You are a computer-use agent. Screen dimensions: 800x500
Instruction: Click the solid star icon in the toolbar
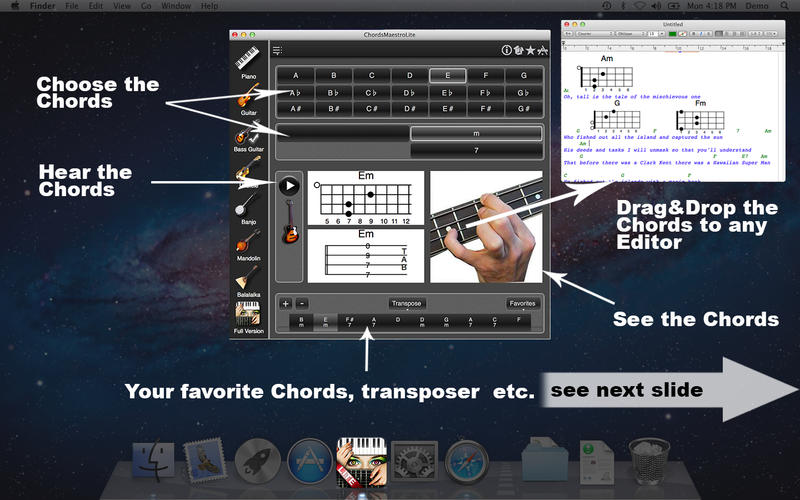point(531,50)
